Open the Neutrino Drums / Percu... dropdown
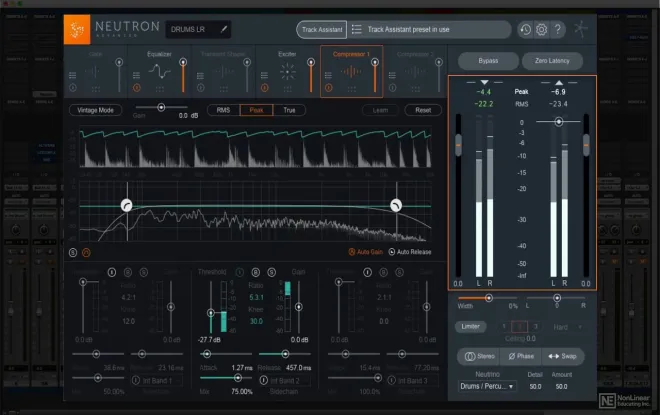 (x=487, y=386)
